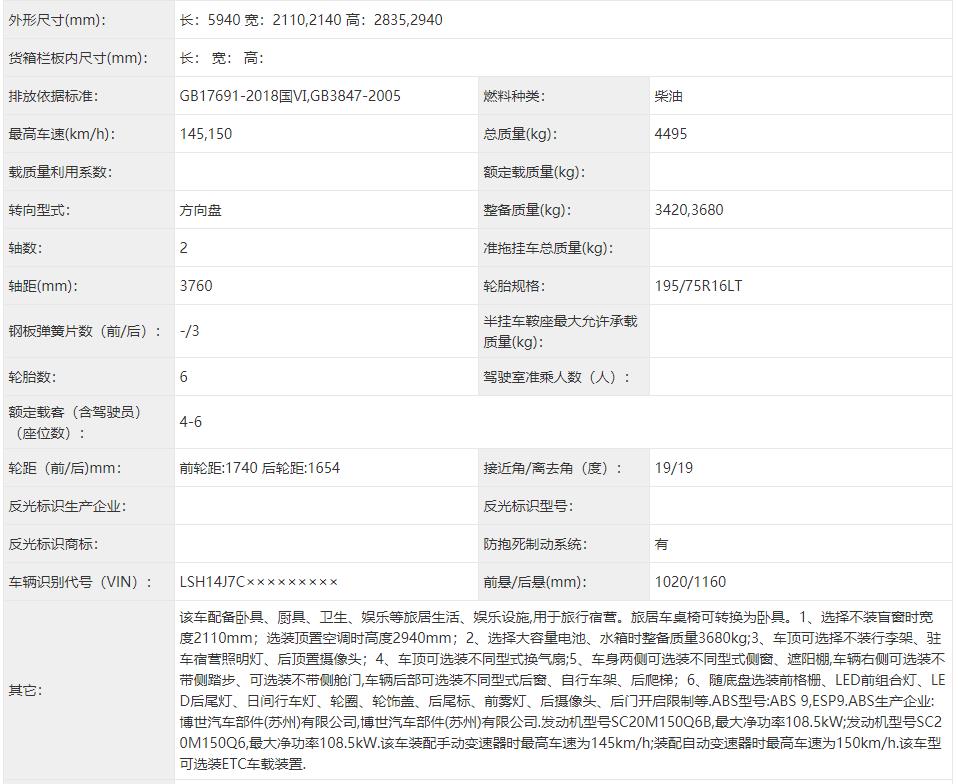Click the 准拖挂车总质量(kg) label
The height and width of the screenshot is (784, 958).
[548, 248]
